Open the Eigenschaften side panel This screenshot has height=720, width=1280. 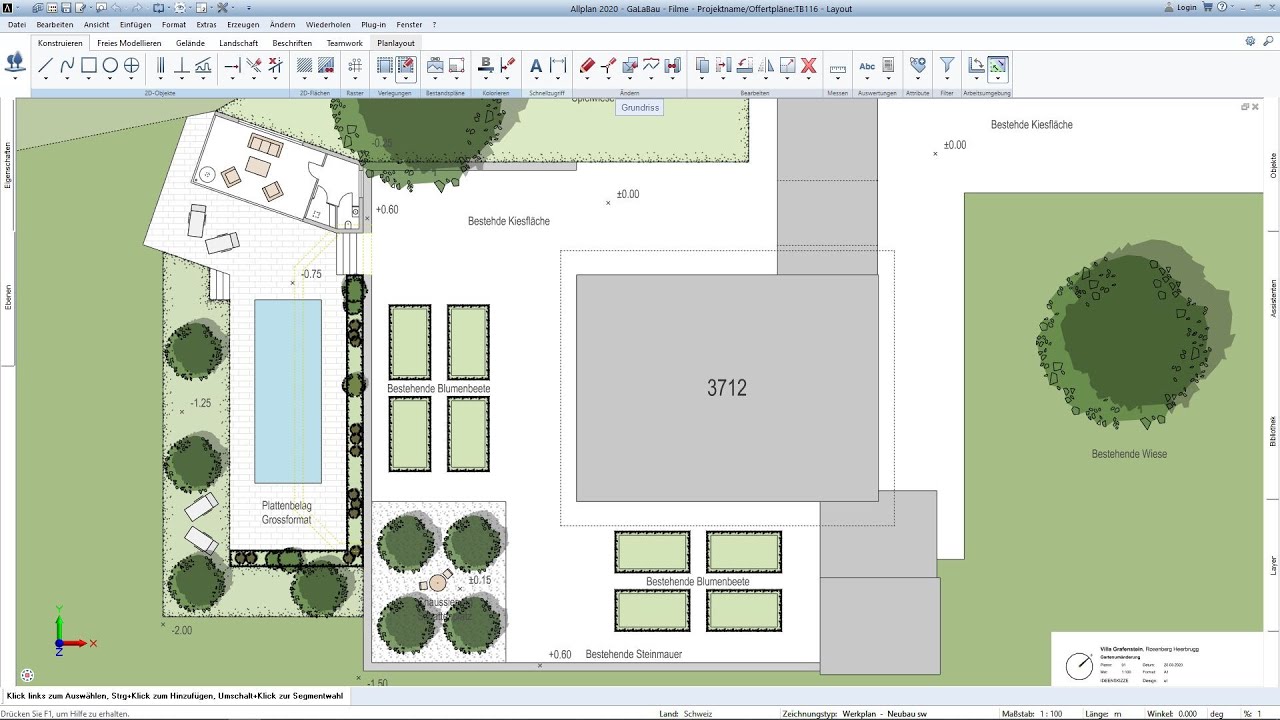[x=8, y=165]
